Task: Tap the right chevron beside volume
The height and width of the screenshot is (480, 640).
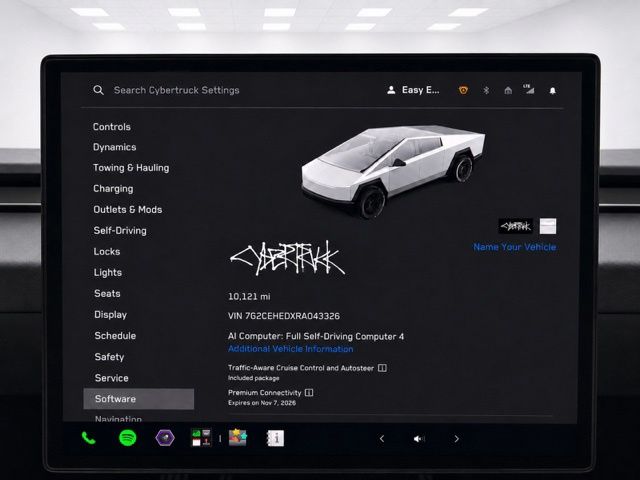Action: pyautogui.click(x=457, y=439)
